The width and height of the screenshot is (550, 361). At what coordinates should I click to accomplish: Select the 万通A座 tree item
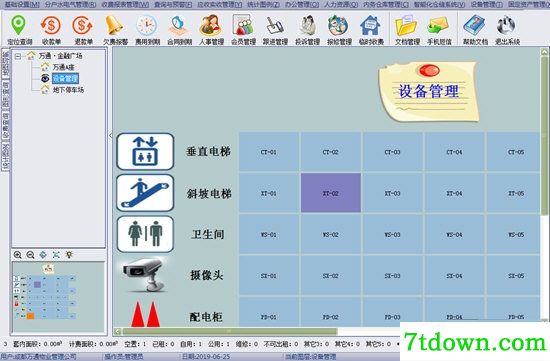[x=63, y=67]
